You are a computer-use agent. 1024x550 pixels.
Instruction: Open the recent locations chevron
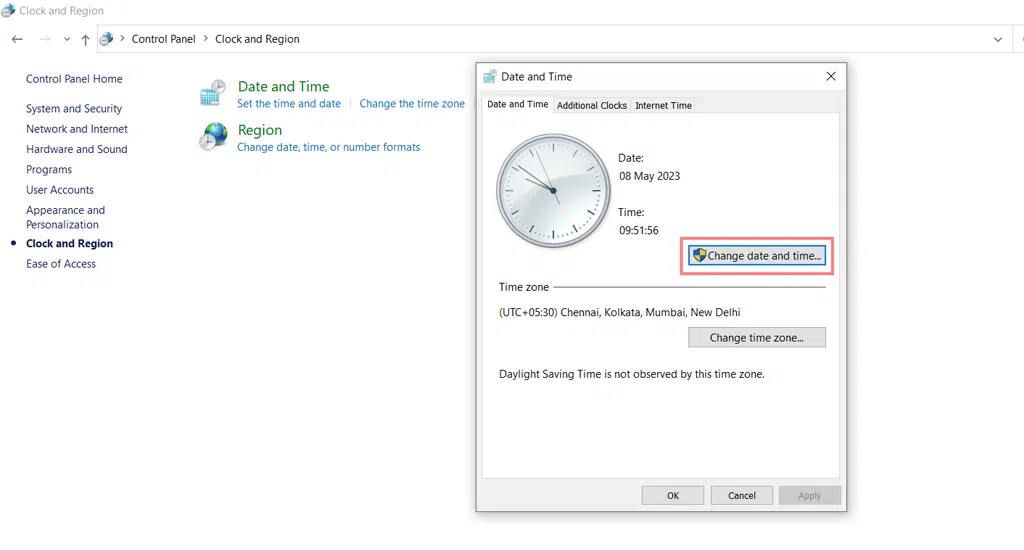pyautogui.click(x=66, y=39)
